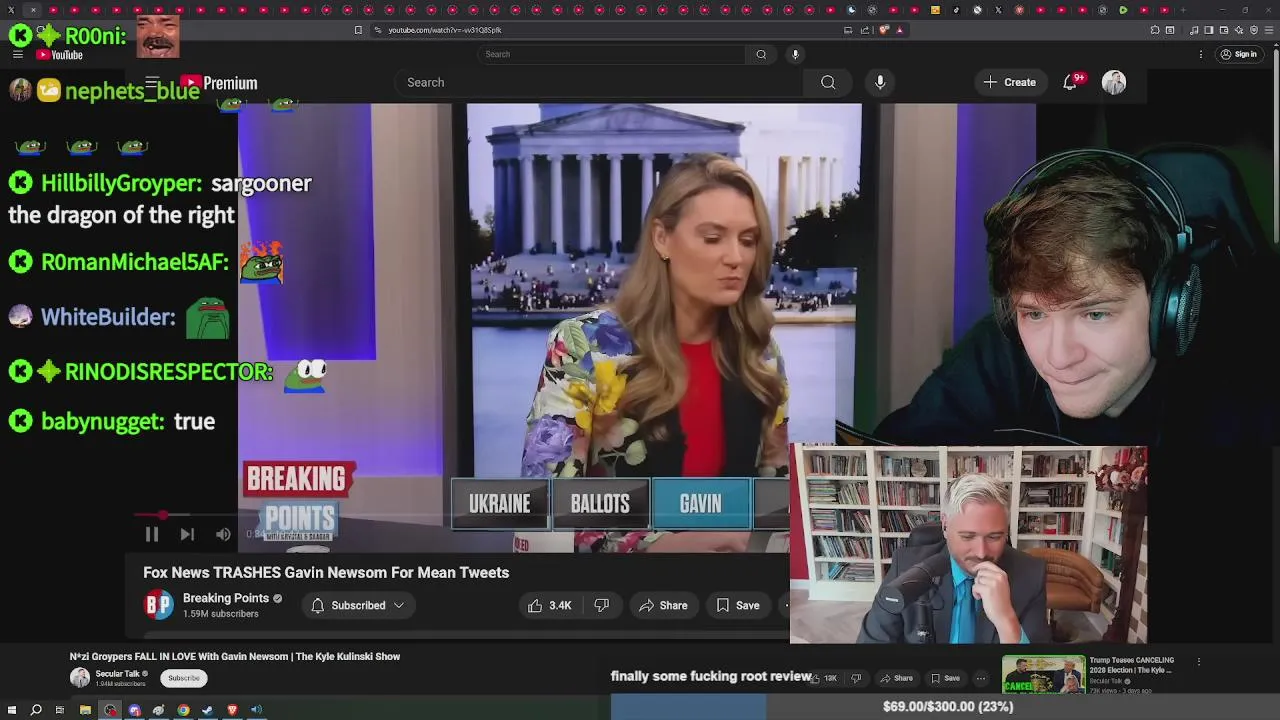Screen dimensions: 1280x720
Task: Open Steam from the taskbar
Action: 207,710
